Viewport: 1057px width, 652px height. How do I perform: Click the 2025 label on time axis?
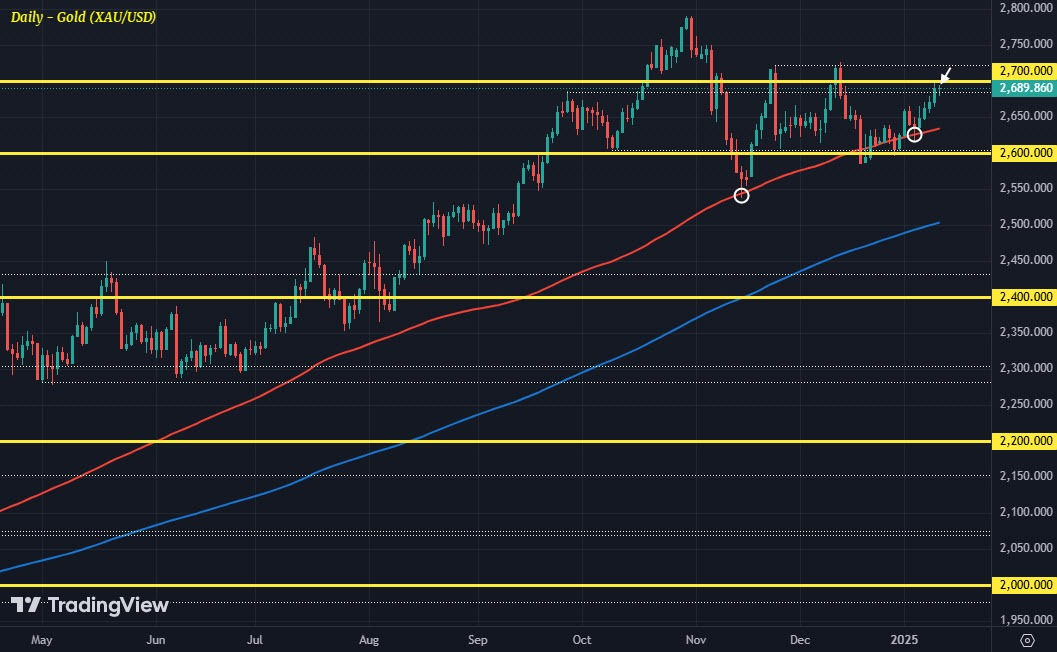point(904,639)
